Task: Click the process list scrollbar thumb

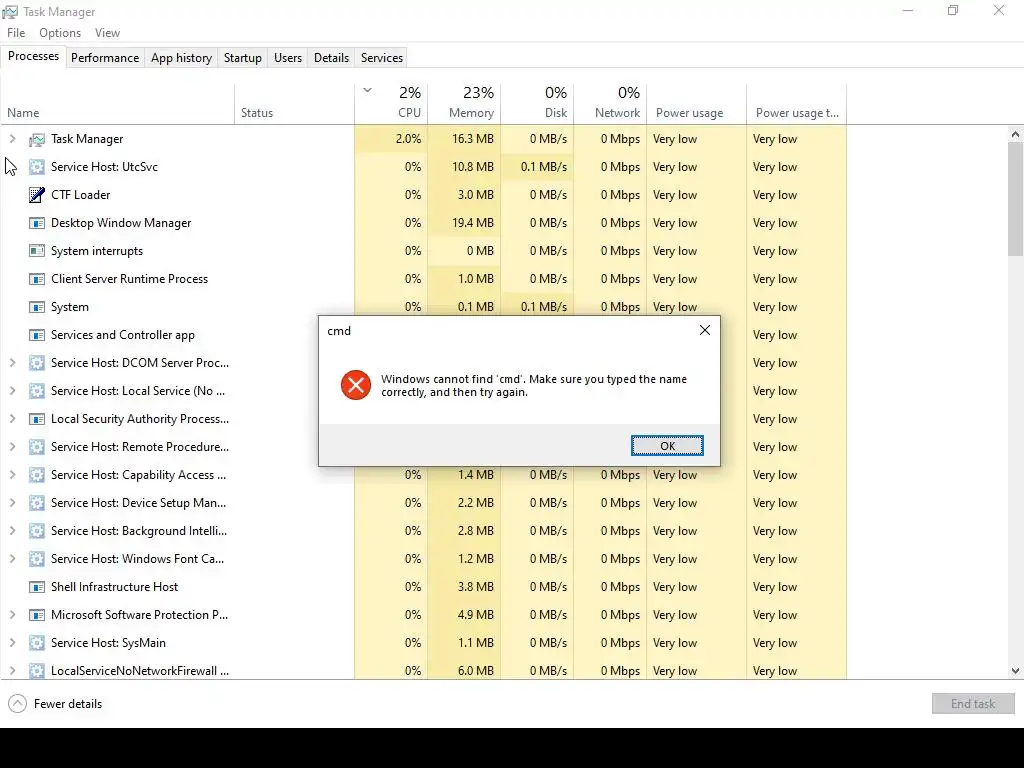Action: (x=1016, y=199)
